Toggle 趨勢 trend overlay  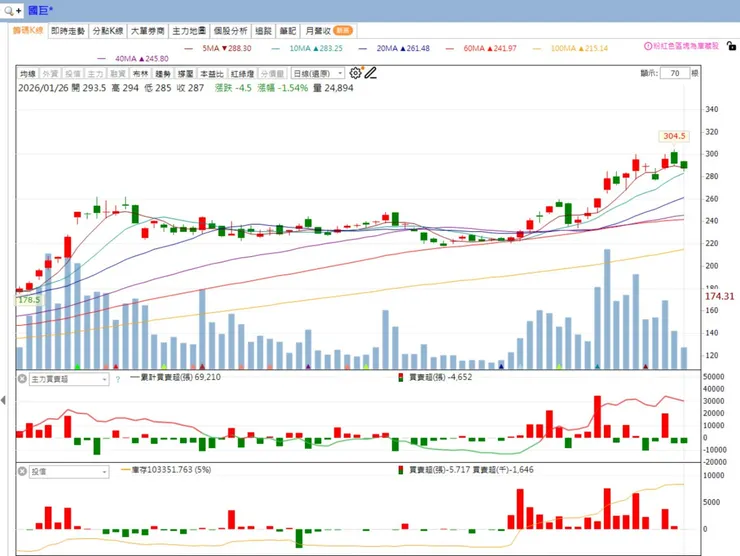(x=163, y=74)
